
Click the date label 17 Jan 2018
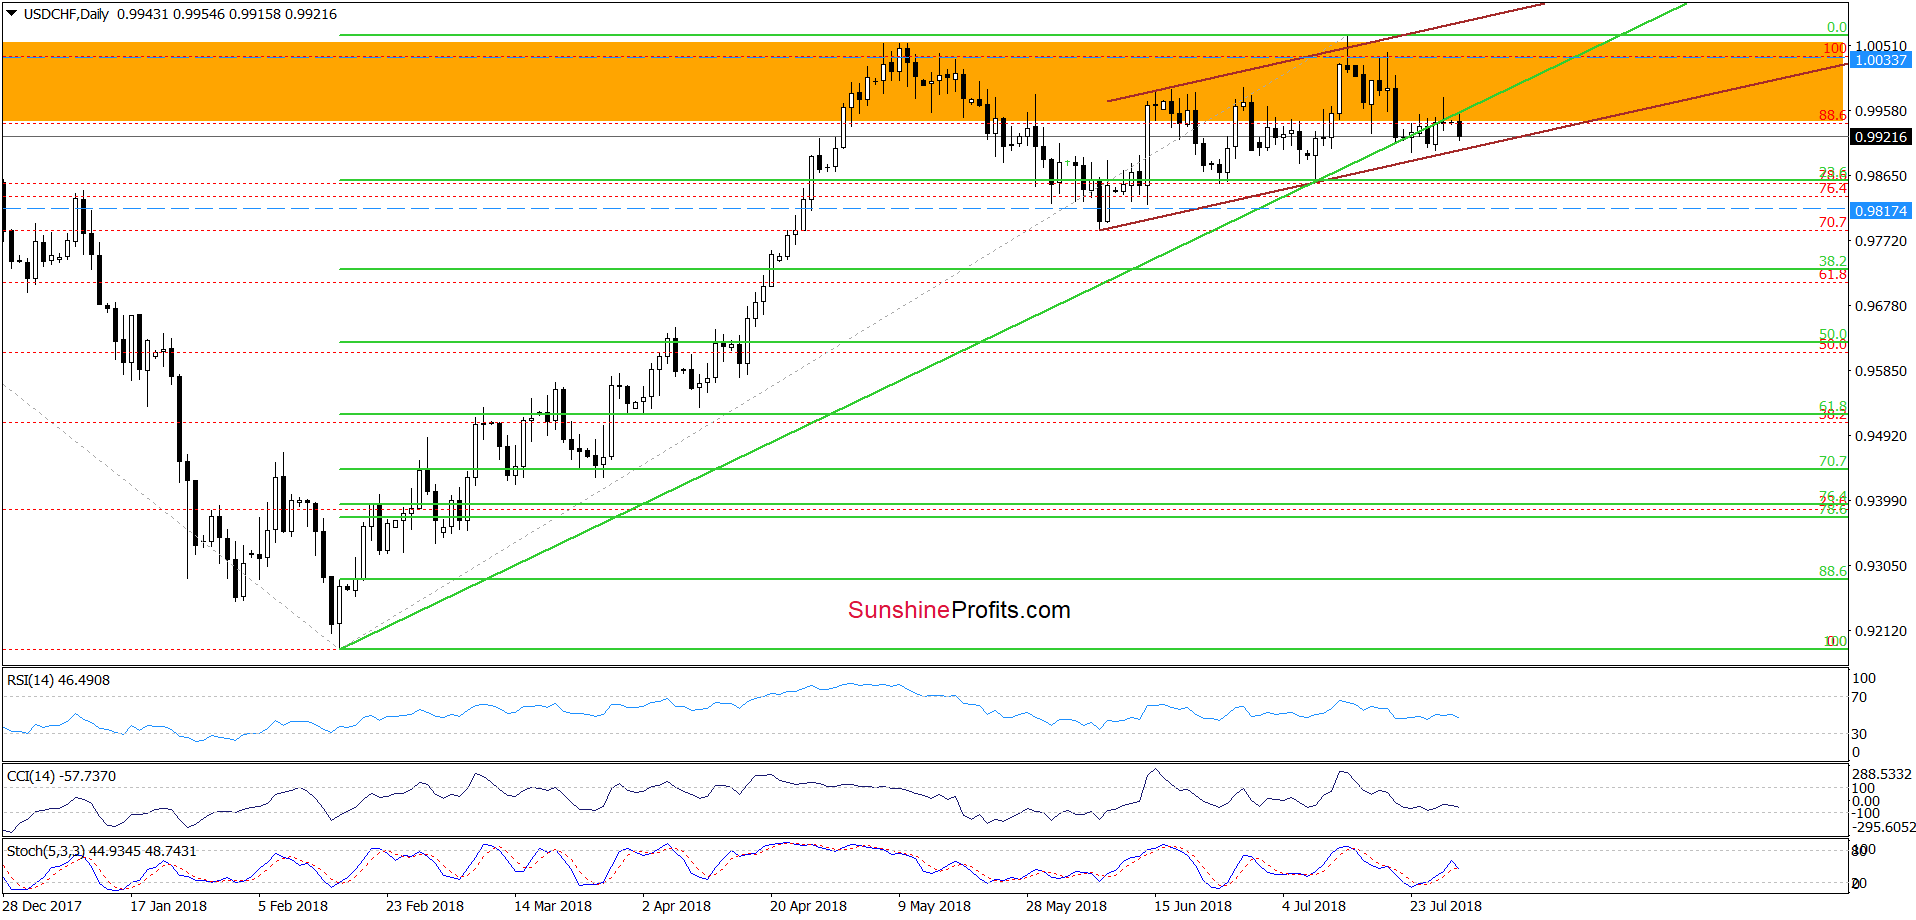[168, 906]
